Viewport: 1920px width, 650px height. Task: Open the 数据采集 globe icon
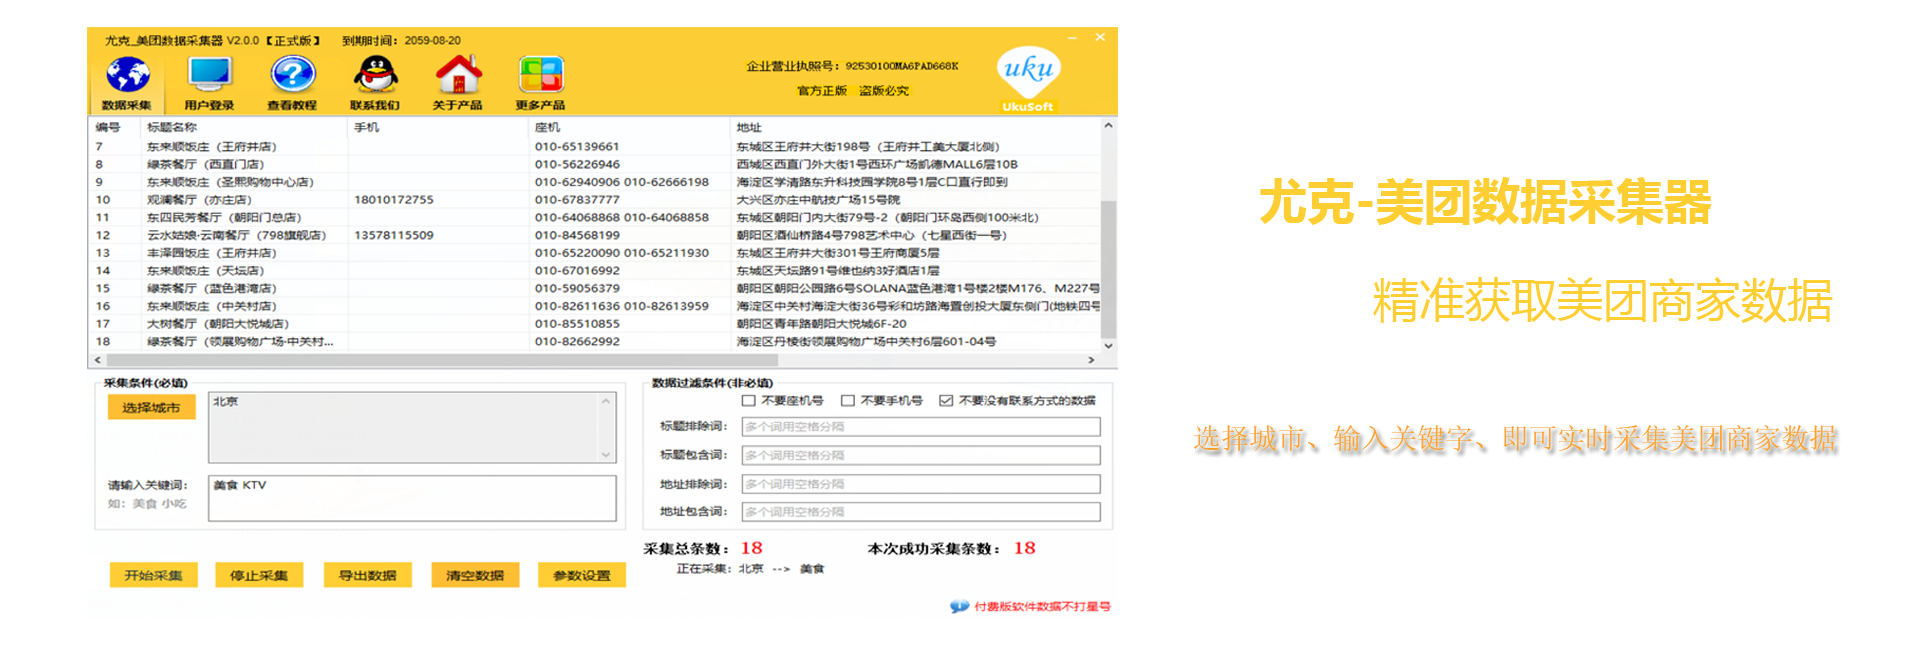click(128, 76)
